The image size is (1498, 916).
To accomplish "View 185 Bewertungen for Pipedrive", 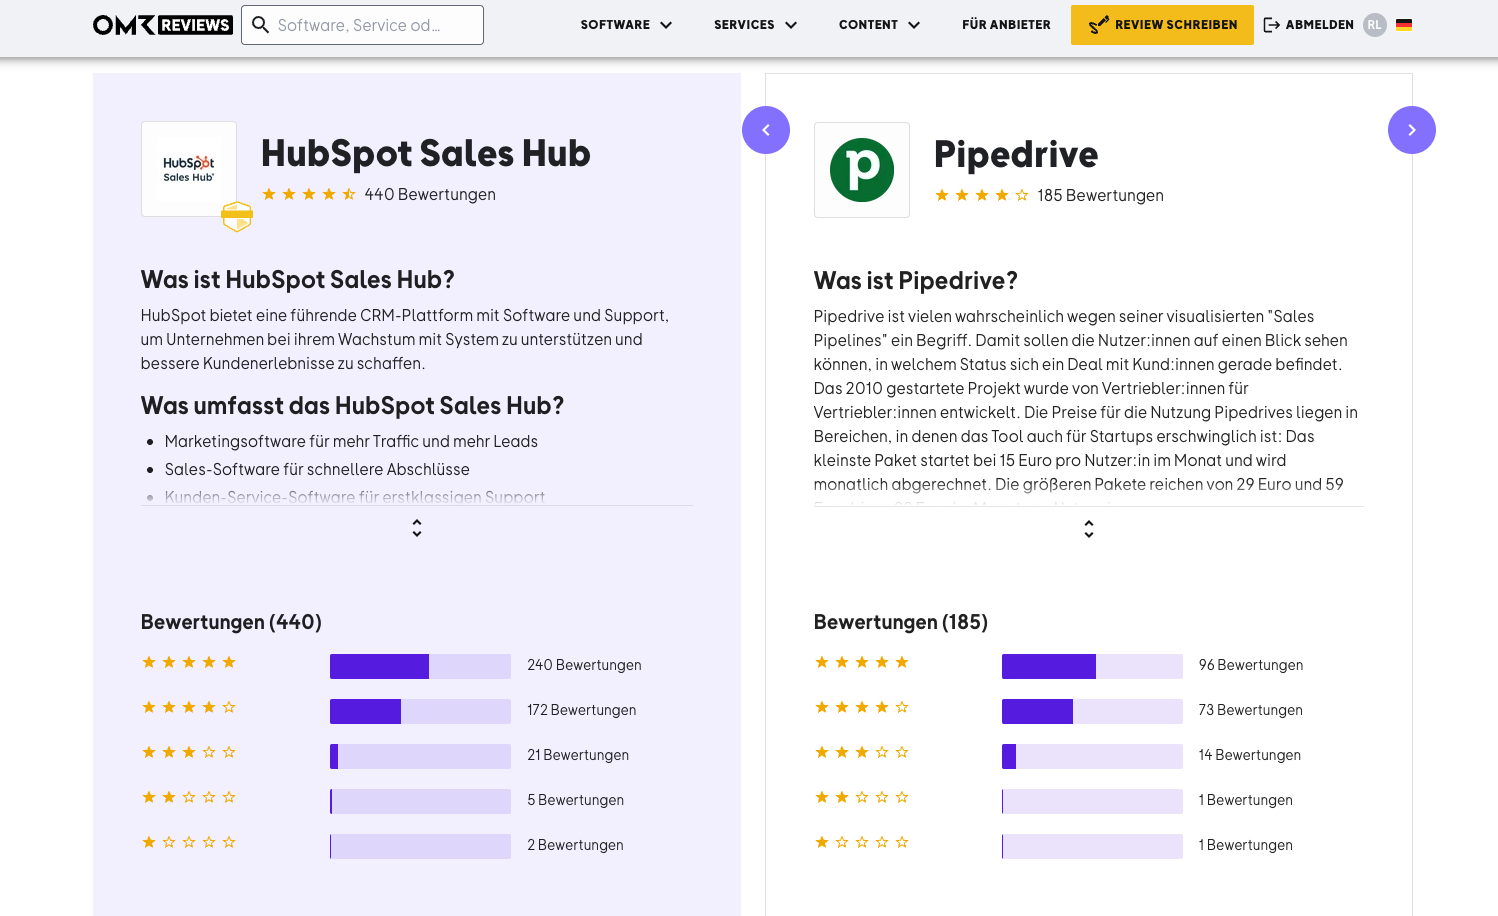I will point(1100,195).
